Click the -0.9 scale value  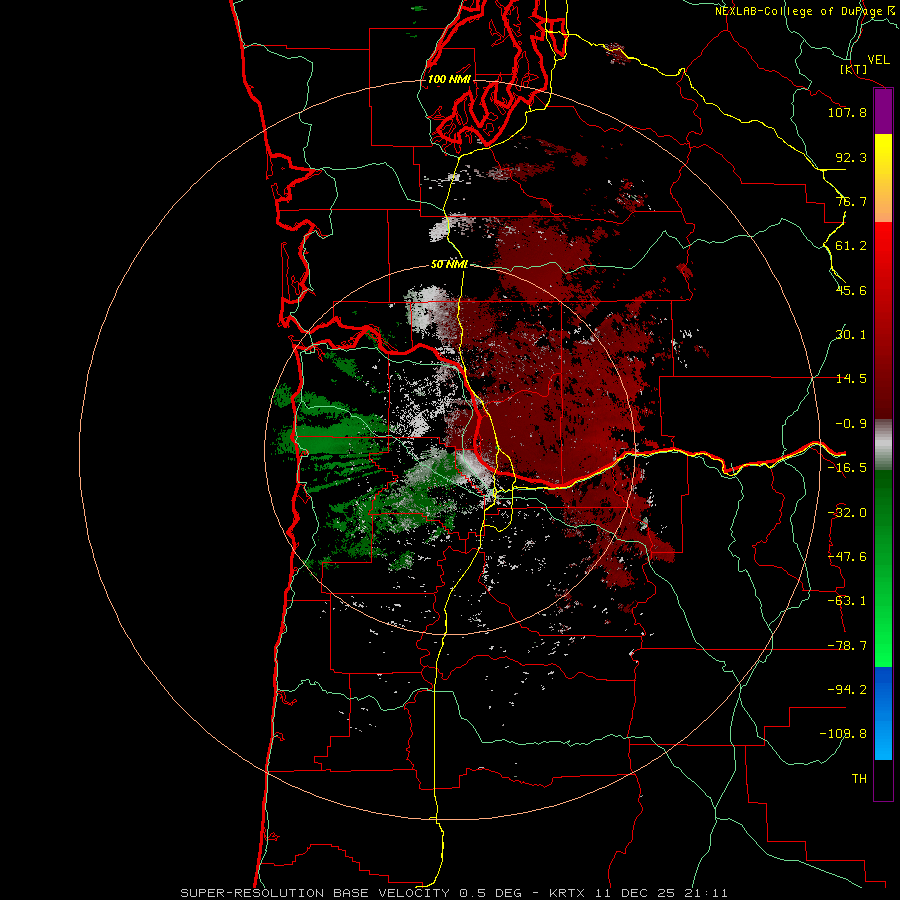[851, 424]
